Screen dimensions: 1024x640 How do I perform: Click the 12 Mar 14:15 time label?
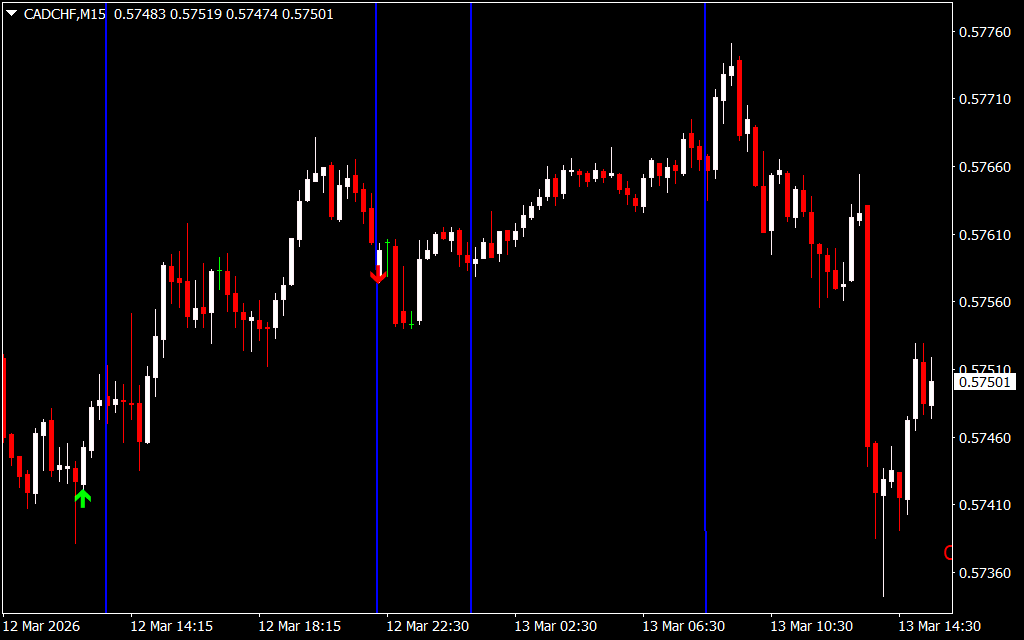(171, 626)
